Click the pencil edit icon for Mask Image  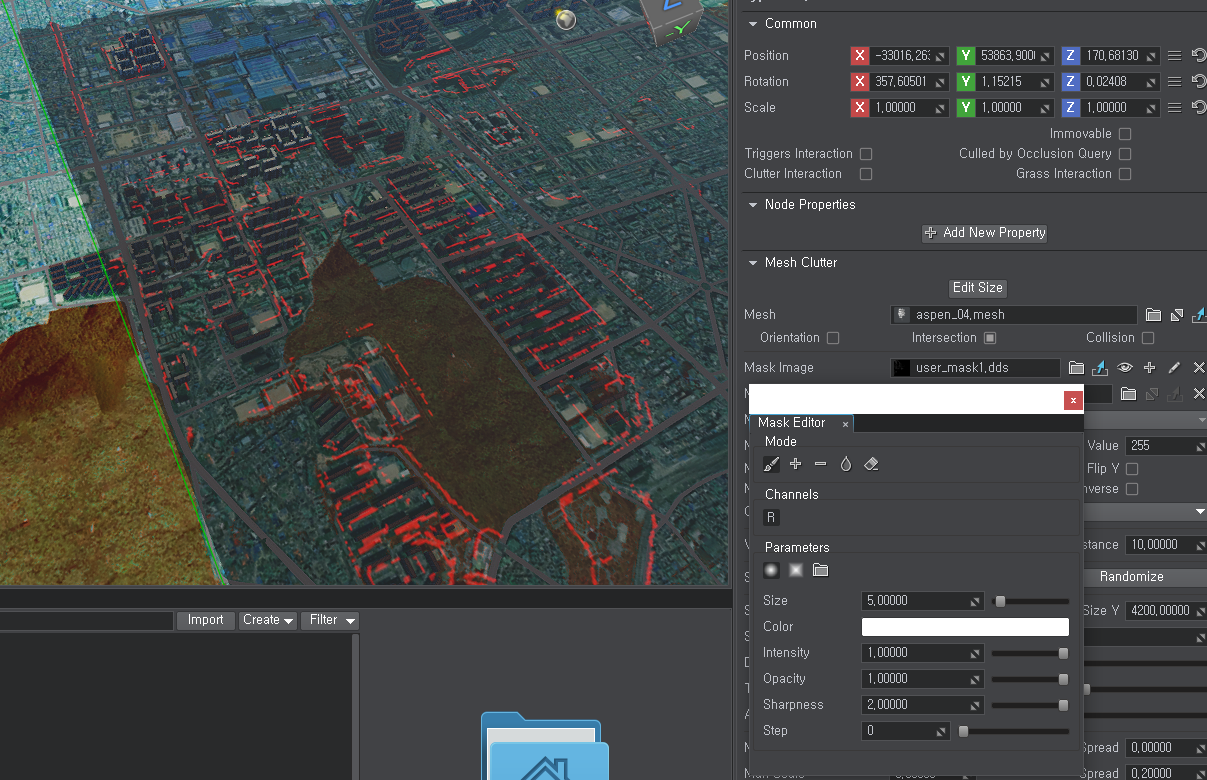point(1174,368)
